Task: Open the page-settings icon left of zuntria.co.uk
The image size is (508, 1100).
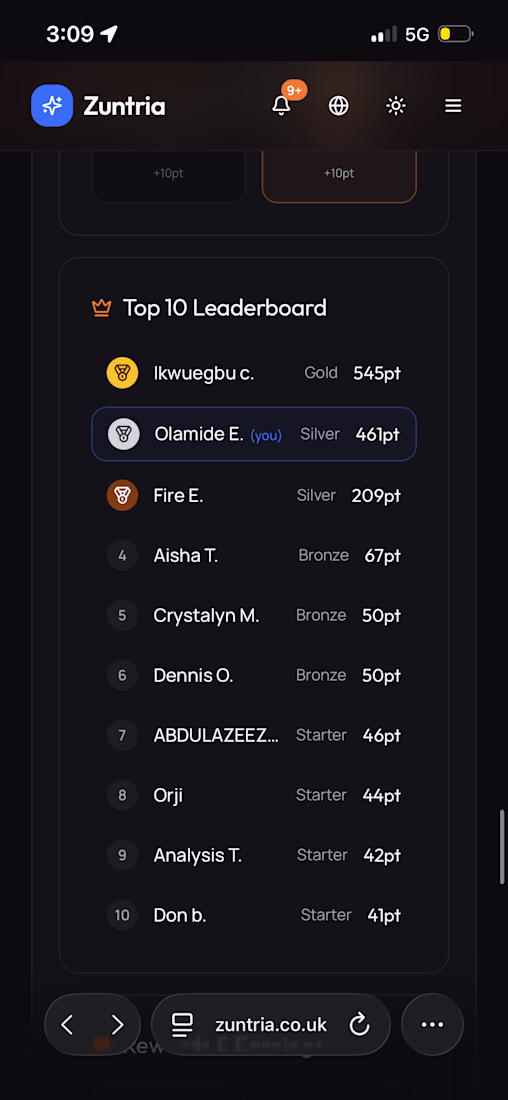Action: (x=182, y=1025)
